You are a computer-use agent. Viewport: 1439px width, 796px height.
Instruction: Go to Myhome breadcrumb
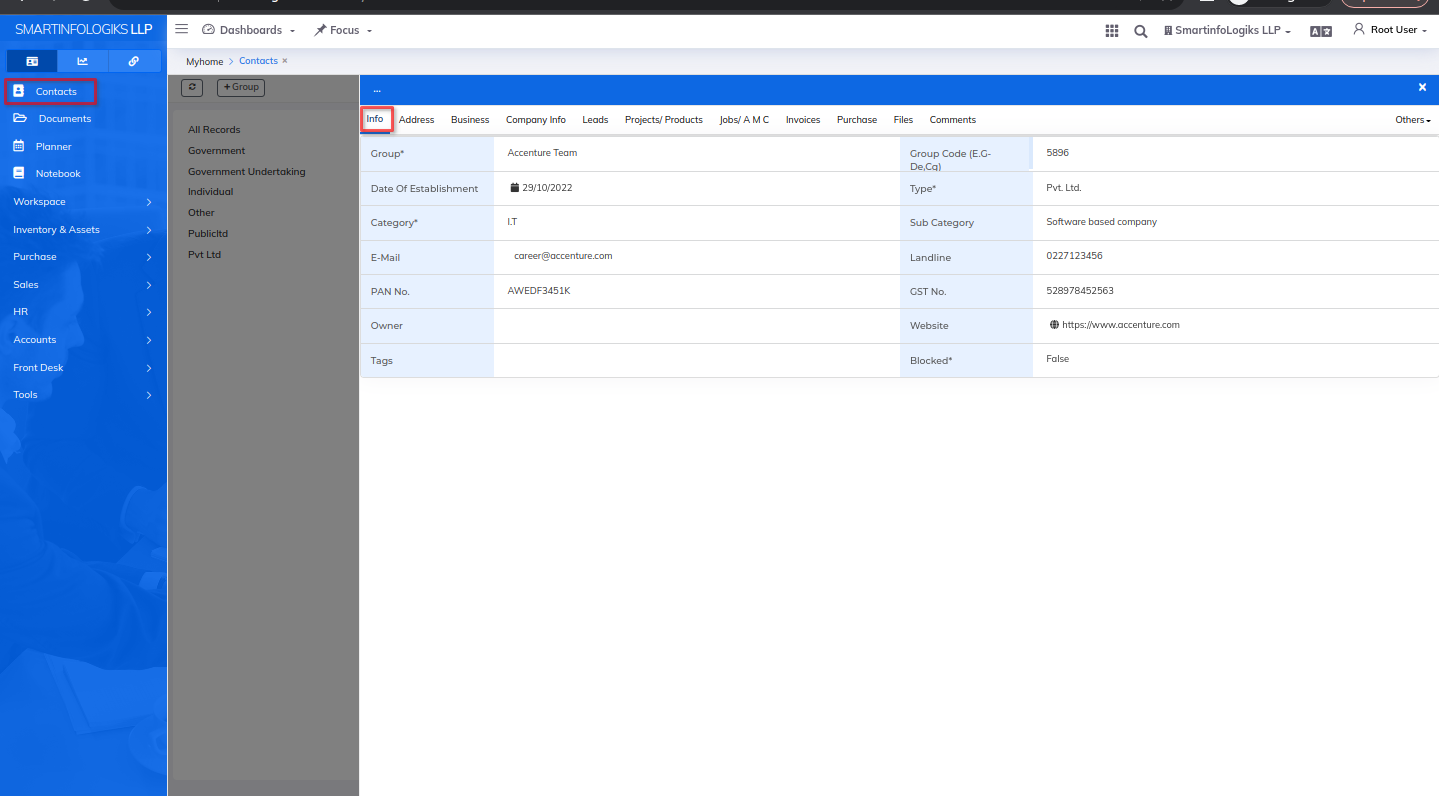tap(205, 62)
